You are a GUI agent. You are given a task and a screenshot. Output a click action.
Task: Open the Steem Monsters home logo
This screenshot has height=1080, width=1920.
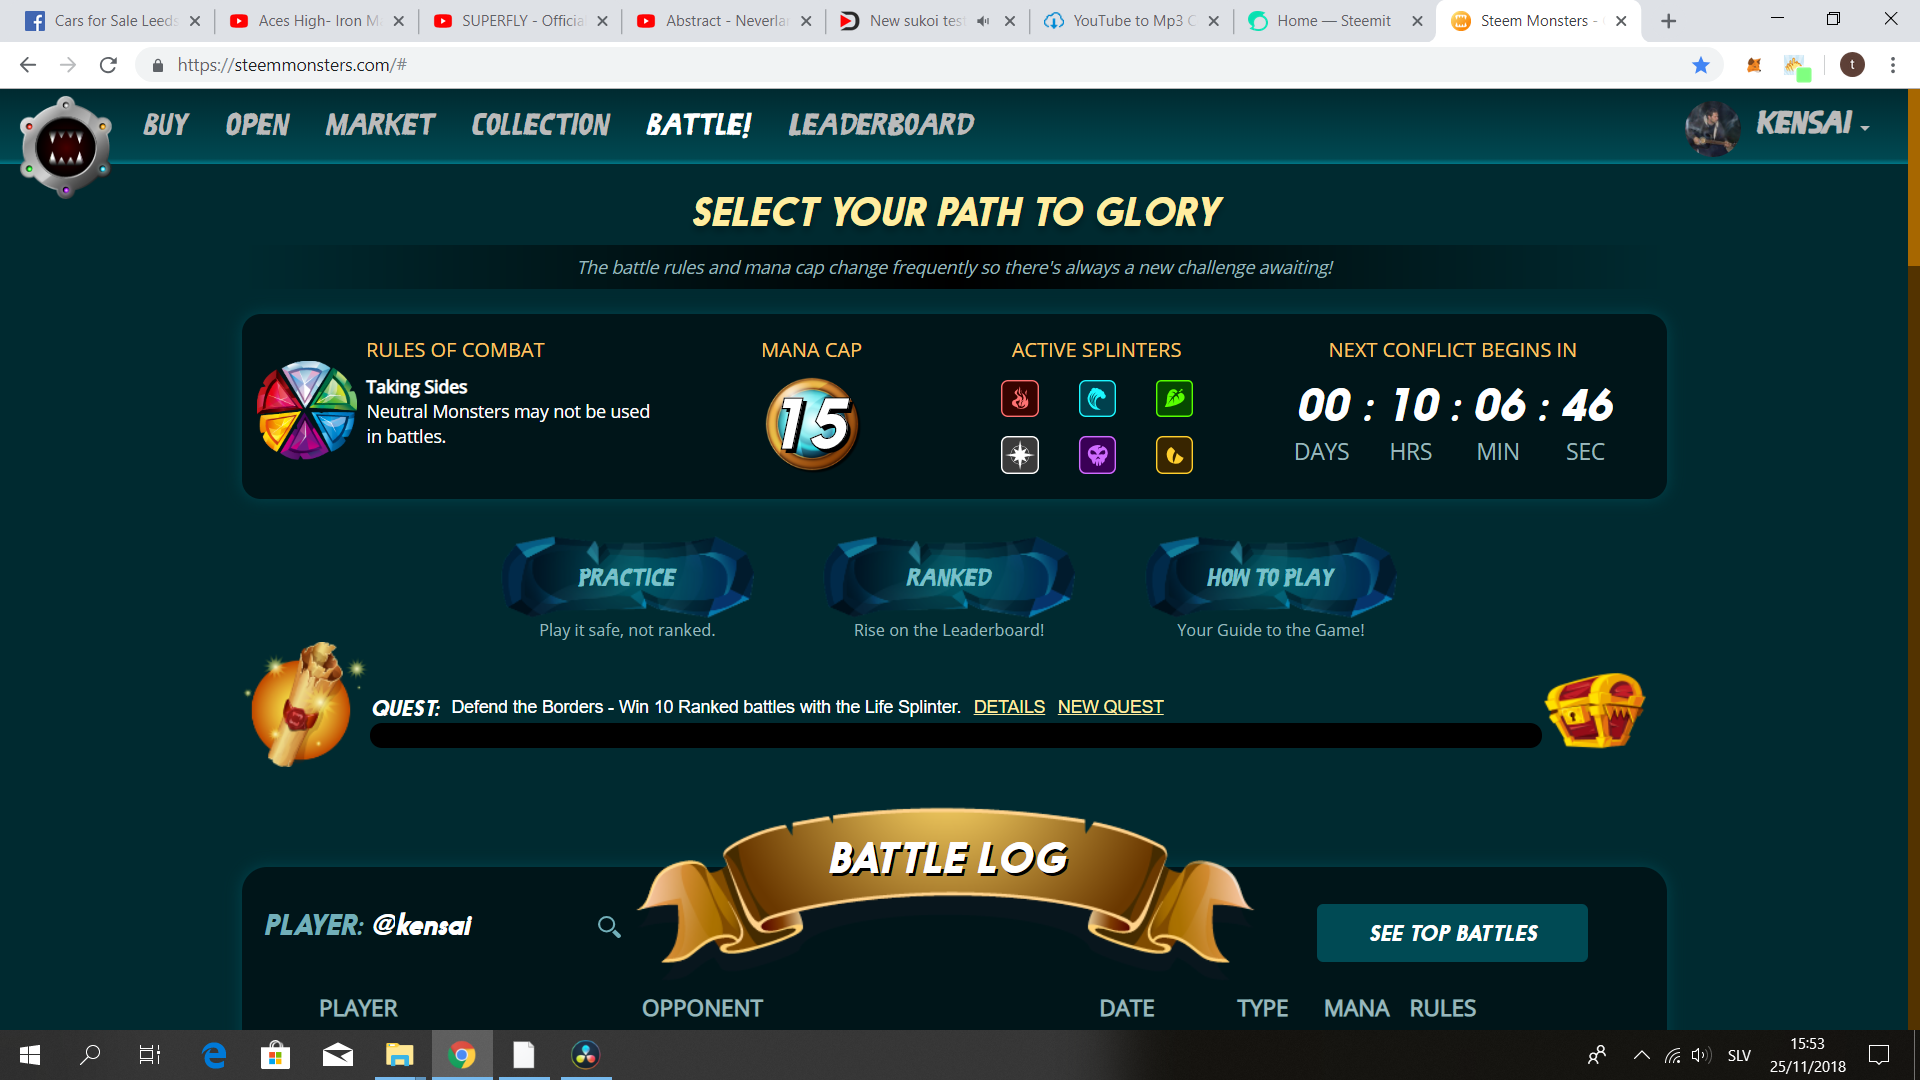pyautogui.click(x=65, y=146)
